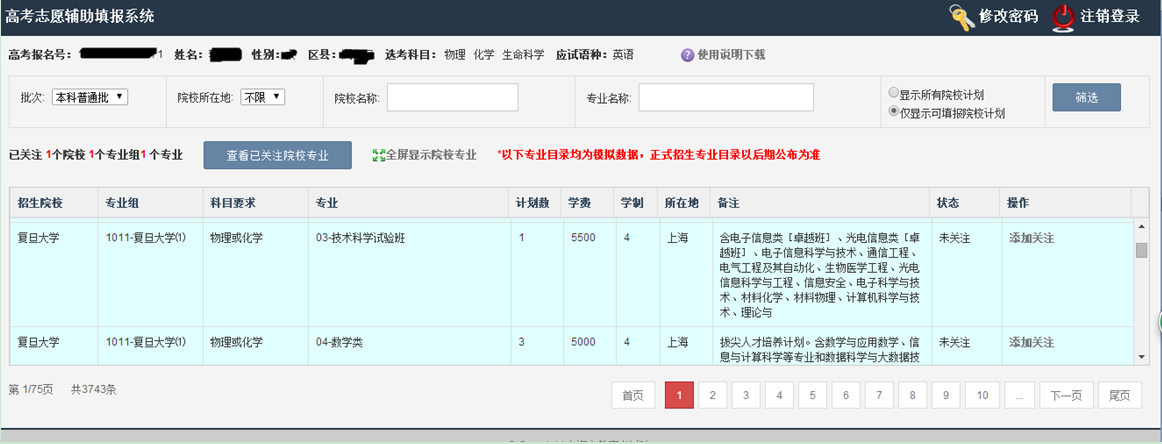1162x444 pixels.
Task: Go to page 7
Action: click(879, 396)
